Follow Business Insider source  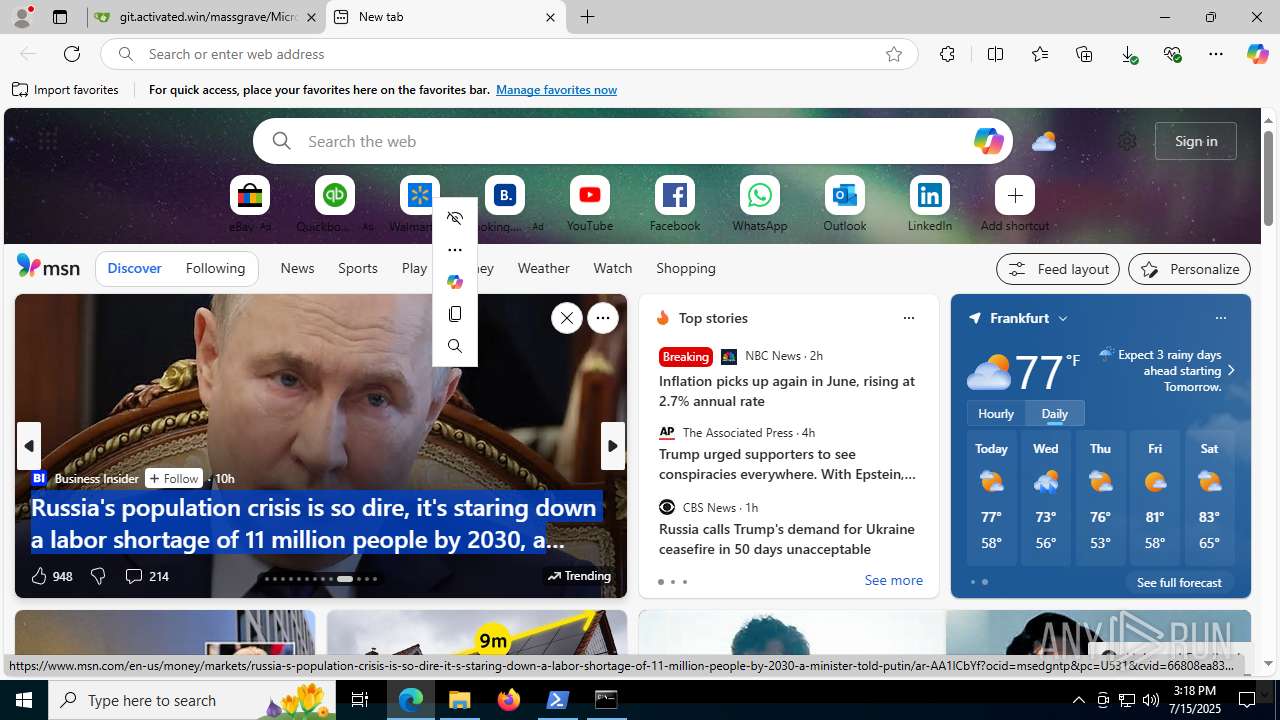174,478
